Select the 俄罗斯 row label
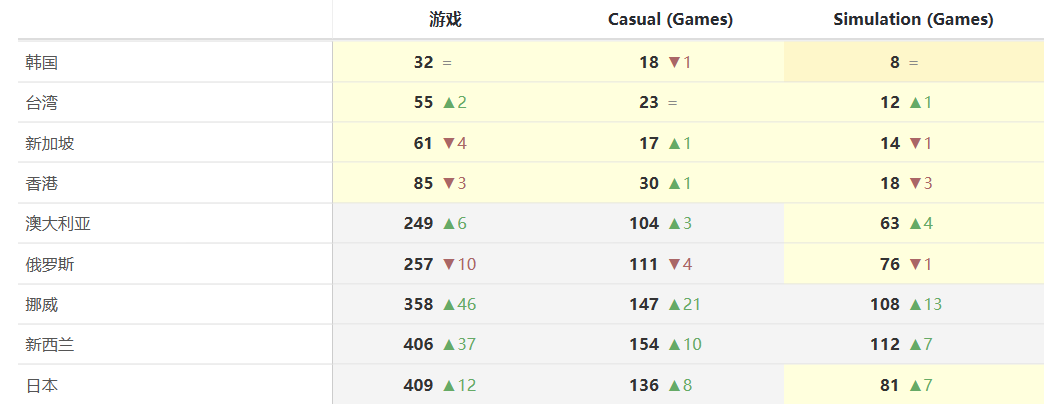Screen dimensions: 1045x404 tap(50, 265)
